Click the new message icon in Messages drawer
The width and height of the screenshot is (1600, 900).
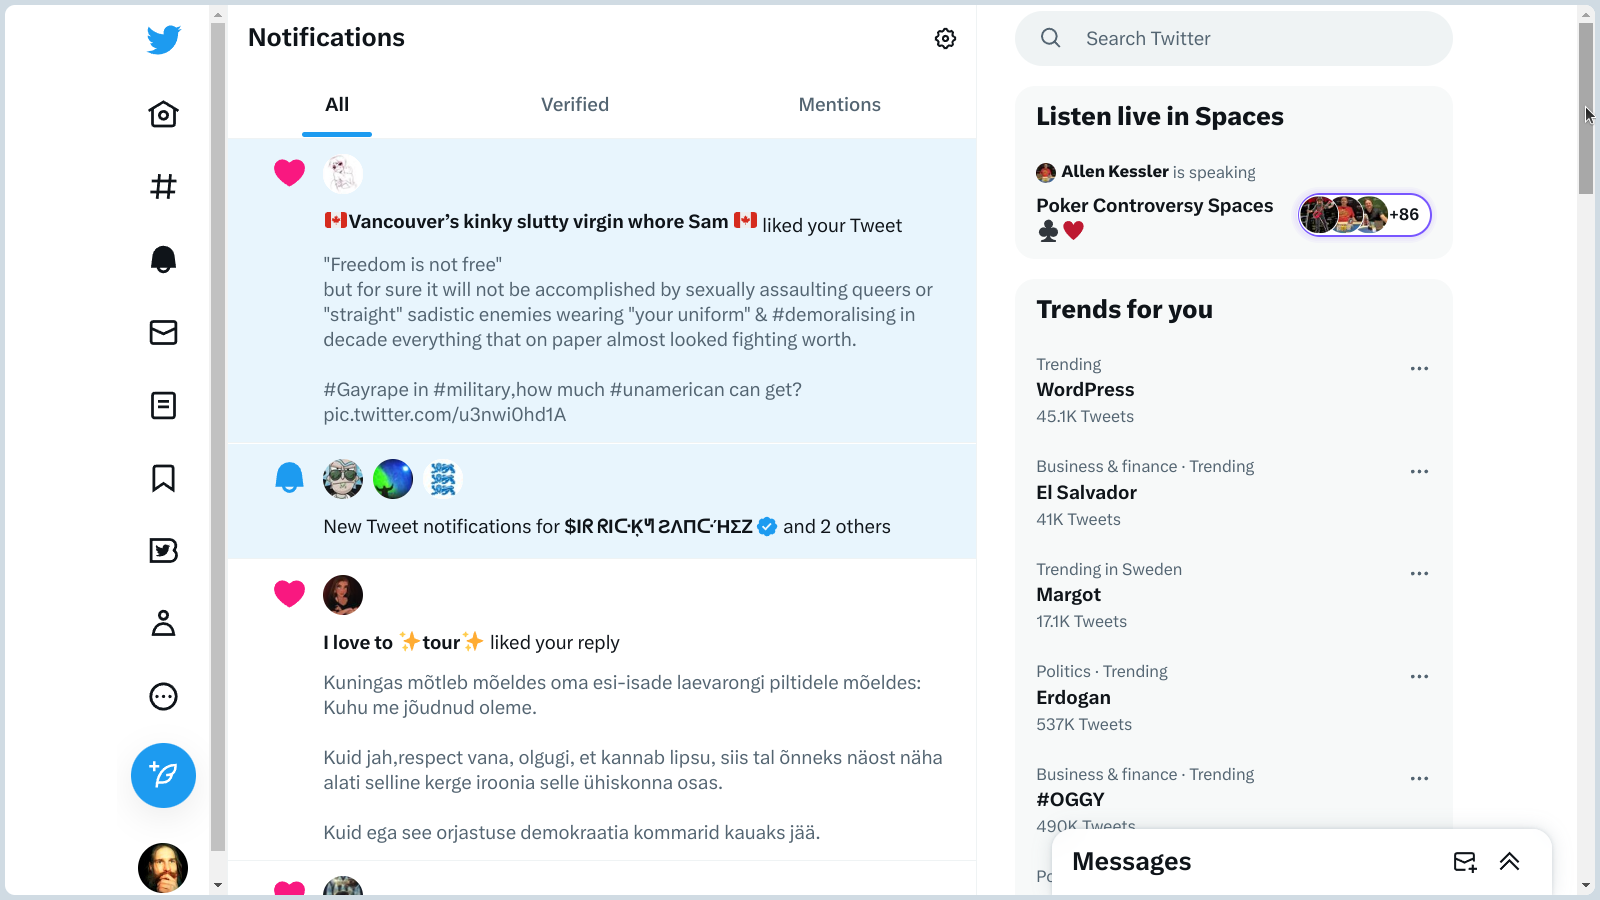(1464, 862)
